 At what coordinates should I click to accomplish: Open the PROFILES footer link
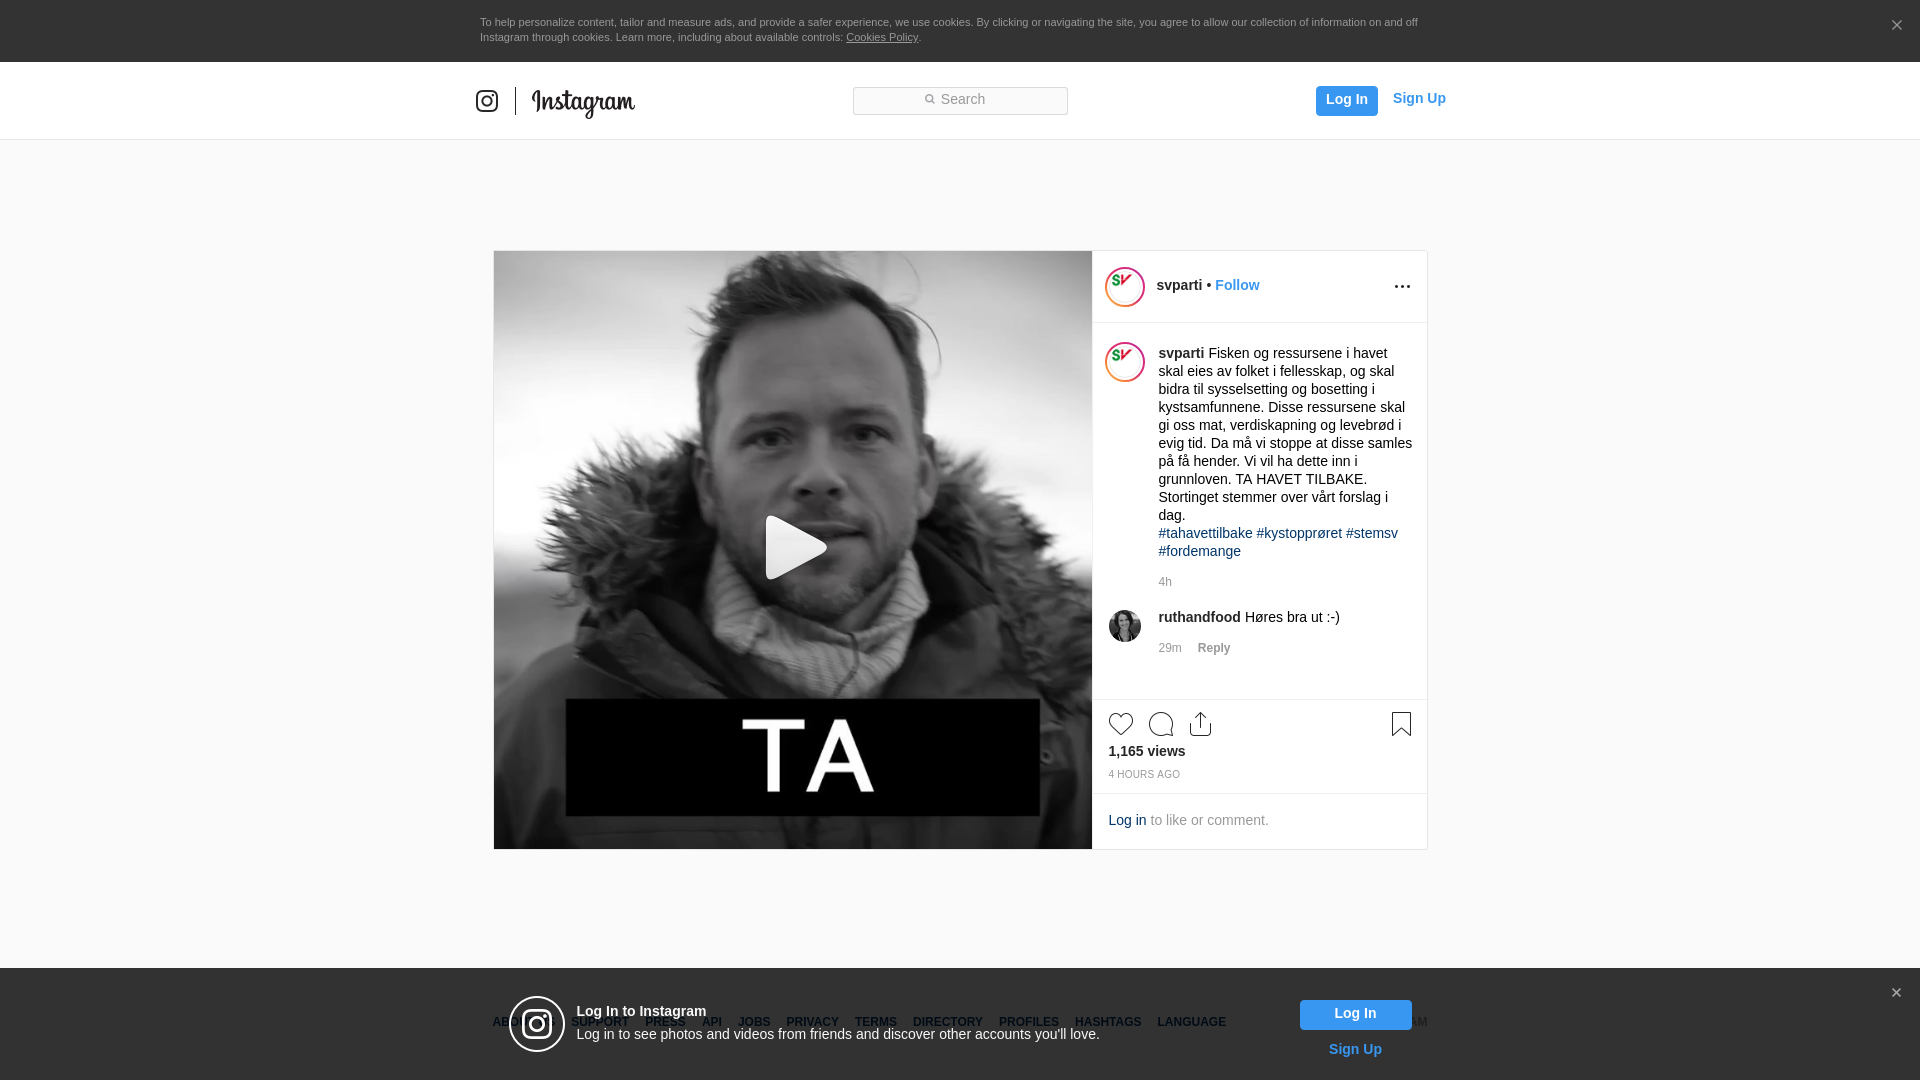pos(1029,1022)
